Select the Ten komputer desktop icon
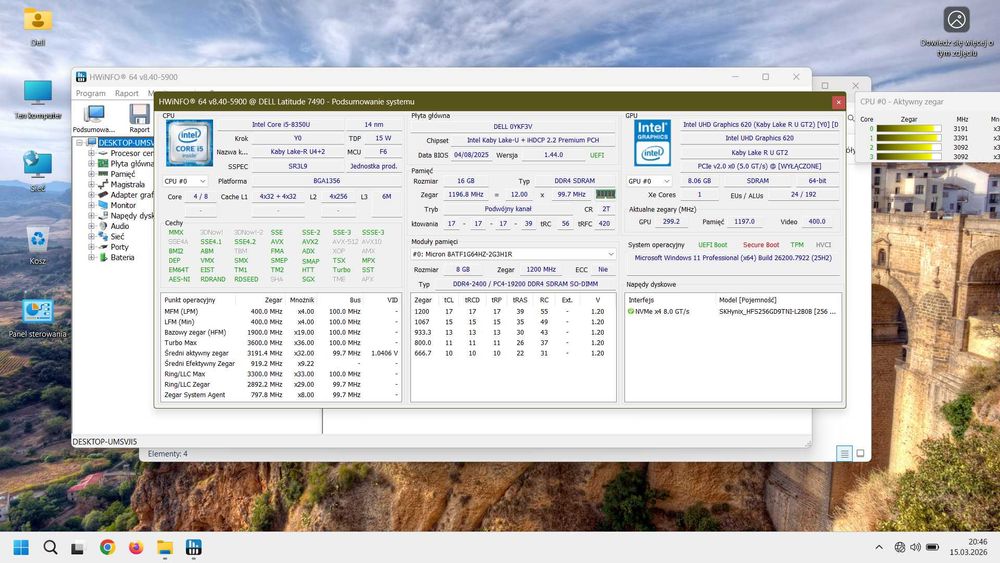 coord(38,100)
